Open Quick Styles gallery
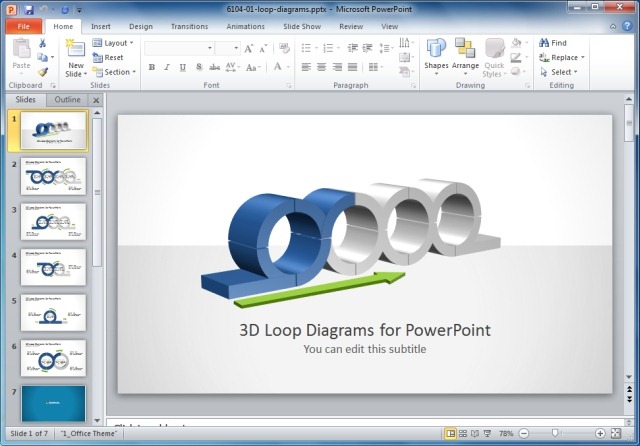The height and width of the screenshot is (446, 640). pyautogui.click(x=494, y=58)
